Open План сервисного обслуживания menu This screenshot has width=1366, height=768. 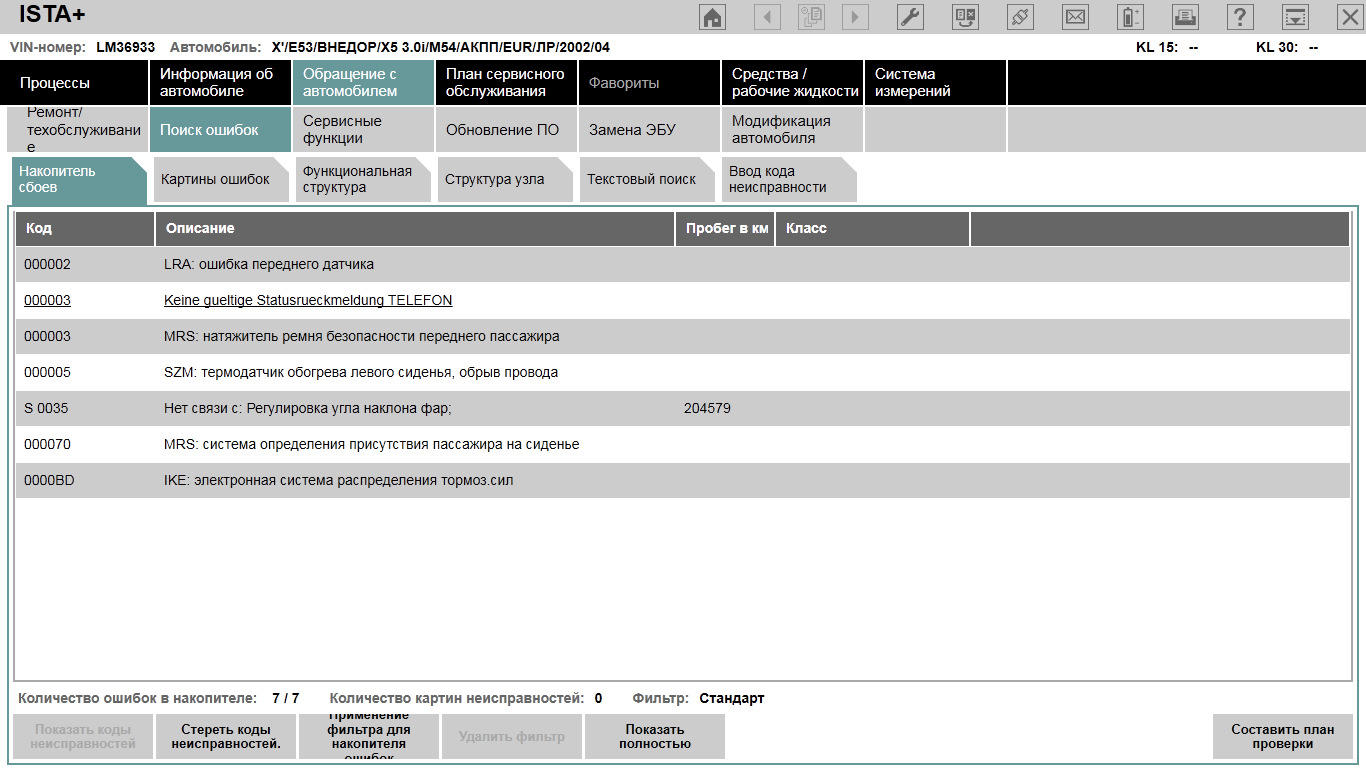coord(506,82)
